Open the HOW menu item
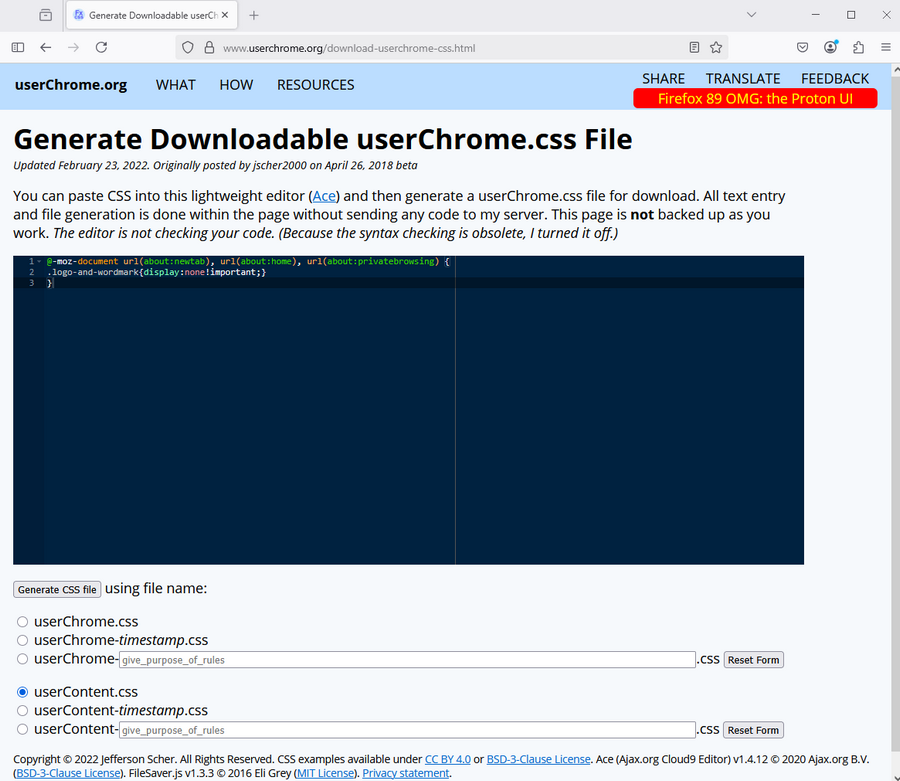The height and width of the screenshot is (781, 900). click(236, 85)
